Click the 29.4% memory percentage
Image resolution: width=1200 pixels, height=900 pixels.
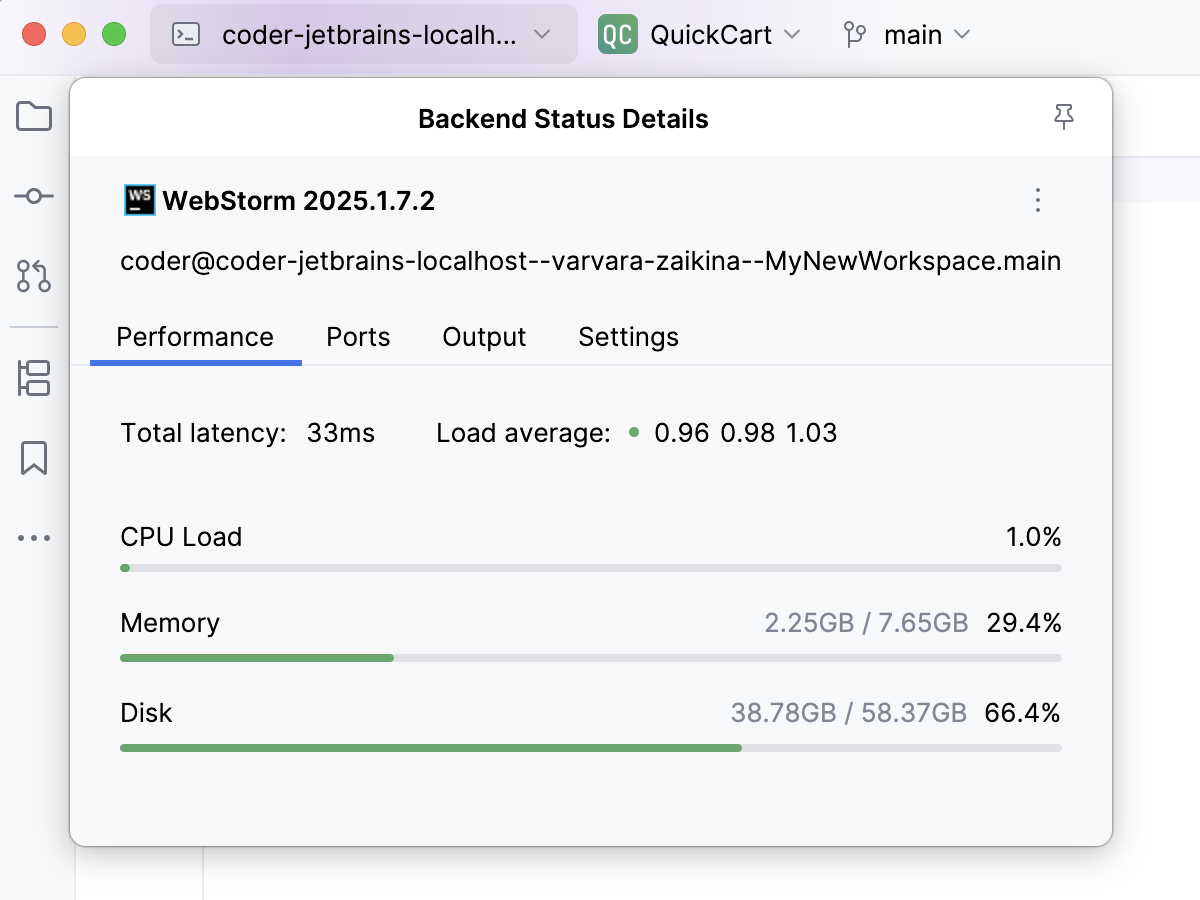(x=1024, y=623)
